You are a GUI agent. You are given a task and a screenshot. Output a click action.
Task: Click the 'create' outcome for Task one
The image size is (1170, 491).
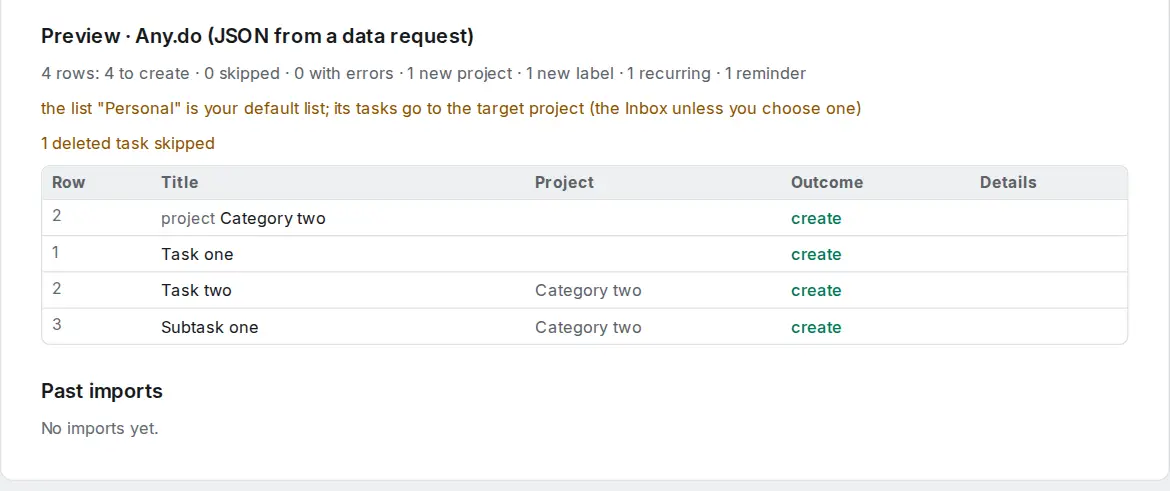pyautogui.click(x=816, y=254)
